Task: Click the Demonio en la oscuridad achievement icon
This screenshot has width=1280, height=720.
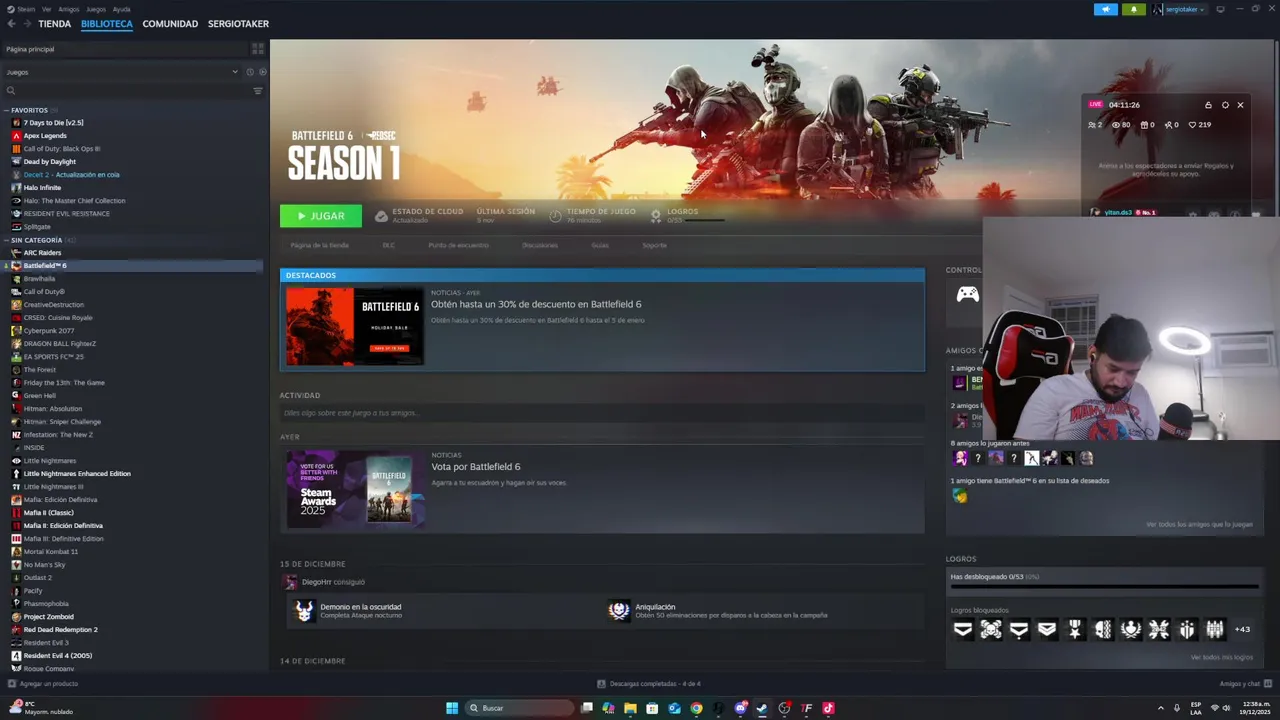Action: point(304,610)
